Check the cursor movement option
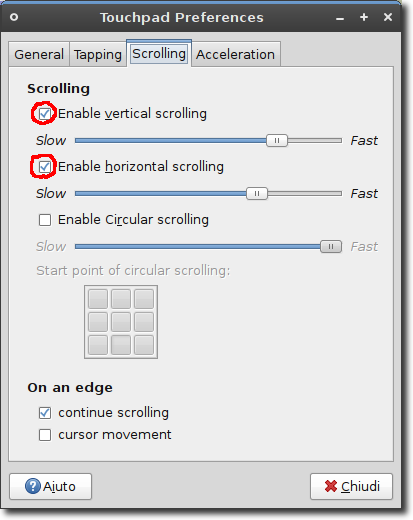This screenshot has width=413, height=520. point(45,435)
